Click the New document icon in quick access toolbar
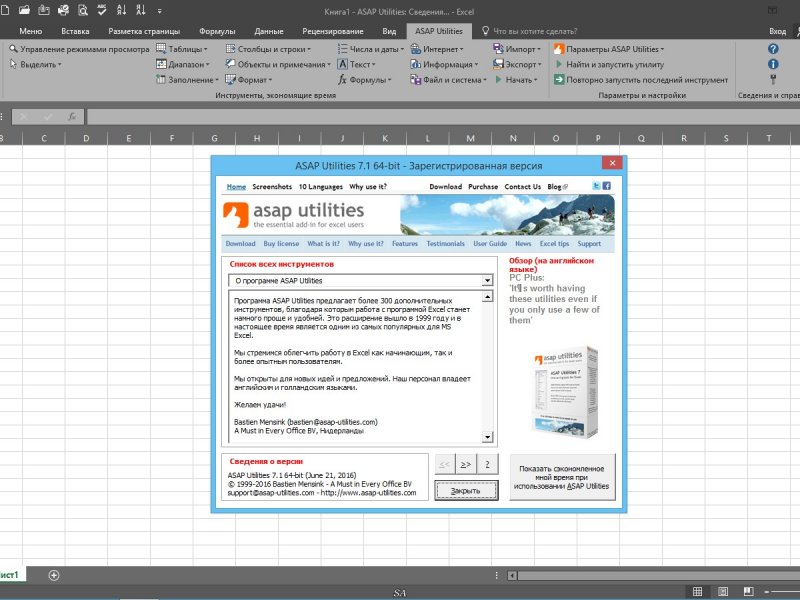Screen dimensions: 800x600 5,10
